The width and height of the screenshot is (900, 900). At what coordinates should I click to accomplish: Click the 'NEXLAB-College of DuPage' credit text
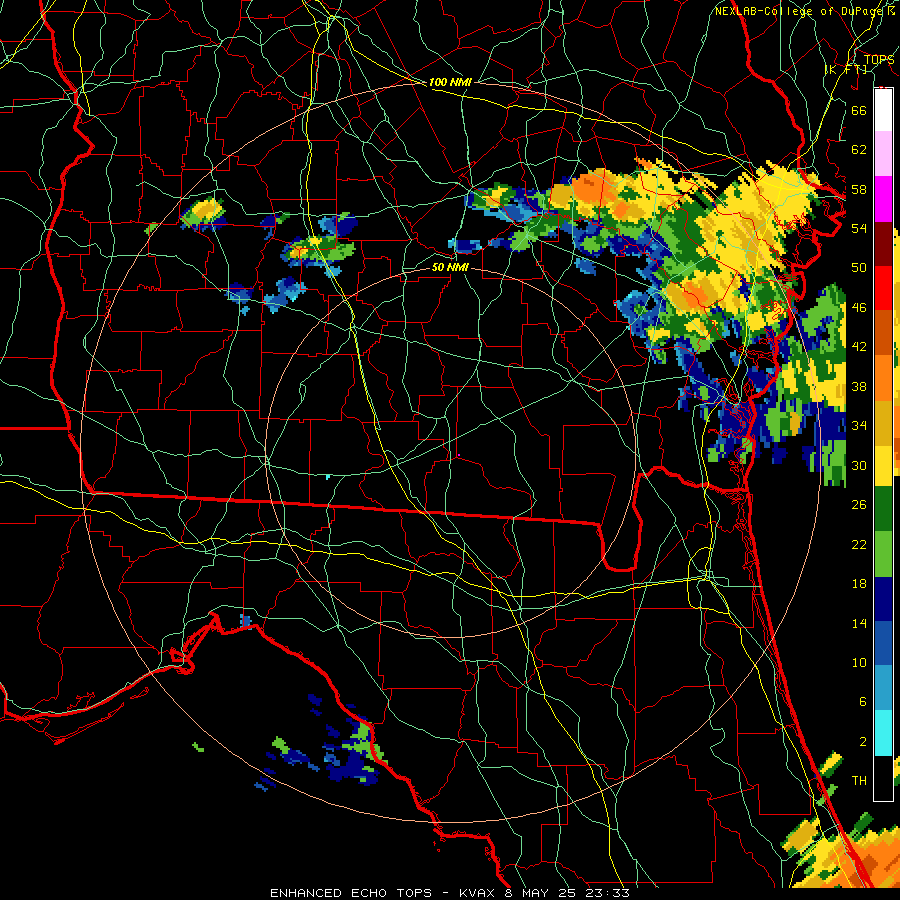coord(800,11)
